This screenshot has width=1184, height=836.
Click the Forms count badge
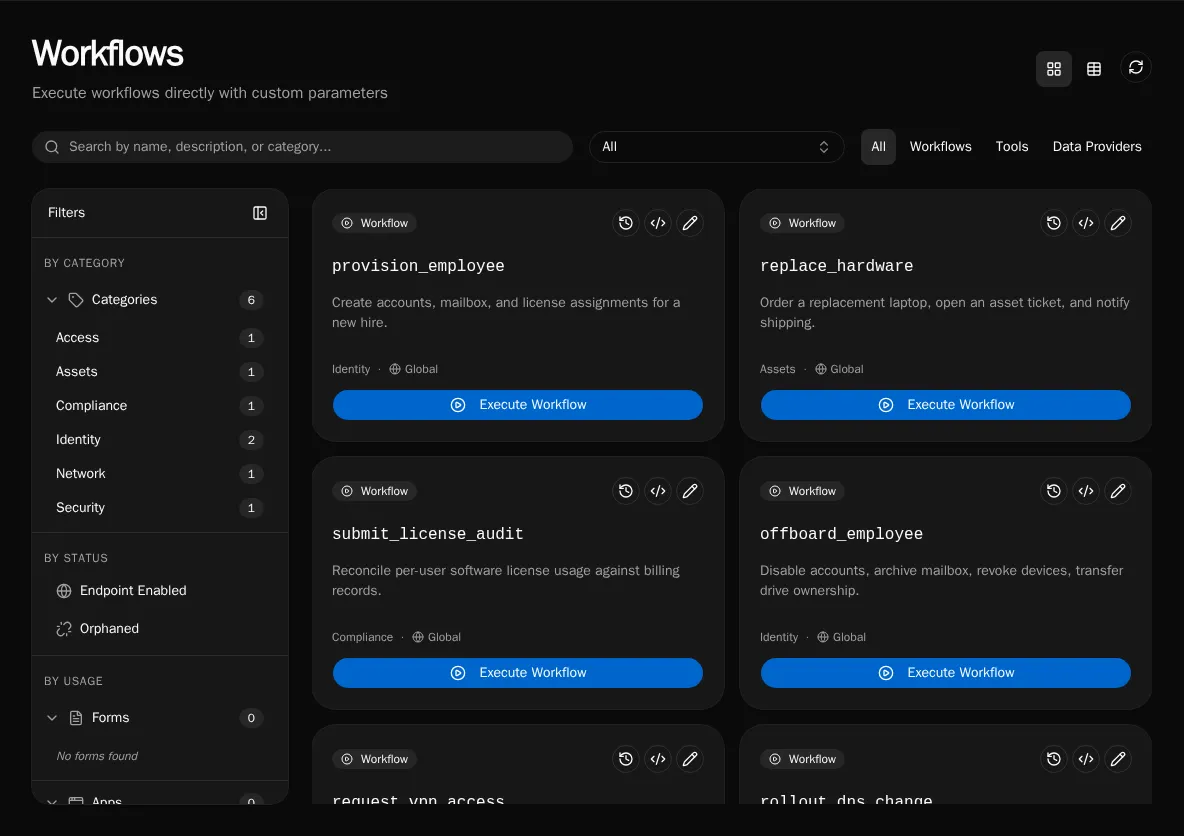(x=251, y=717)
